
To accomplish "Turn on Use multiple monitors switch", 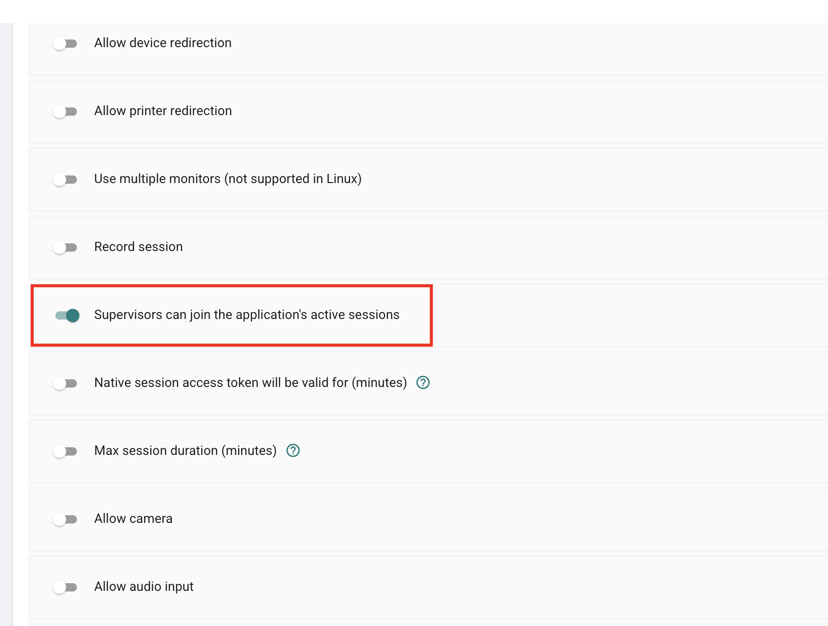I will [x=65, y=180].
